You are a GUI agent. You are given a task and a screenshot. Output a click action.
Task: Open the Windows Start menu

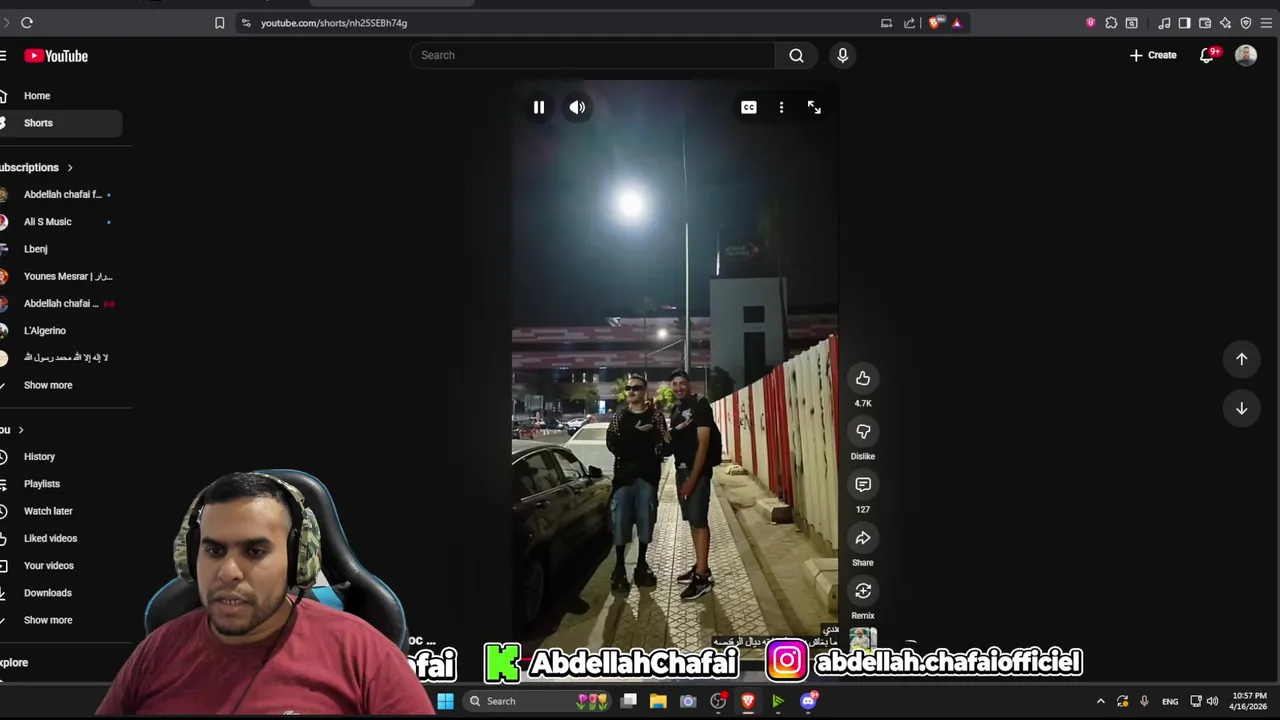445,701
